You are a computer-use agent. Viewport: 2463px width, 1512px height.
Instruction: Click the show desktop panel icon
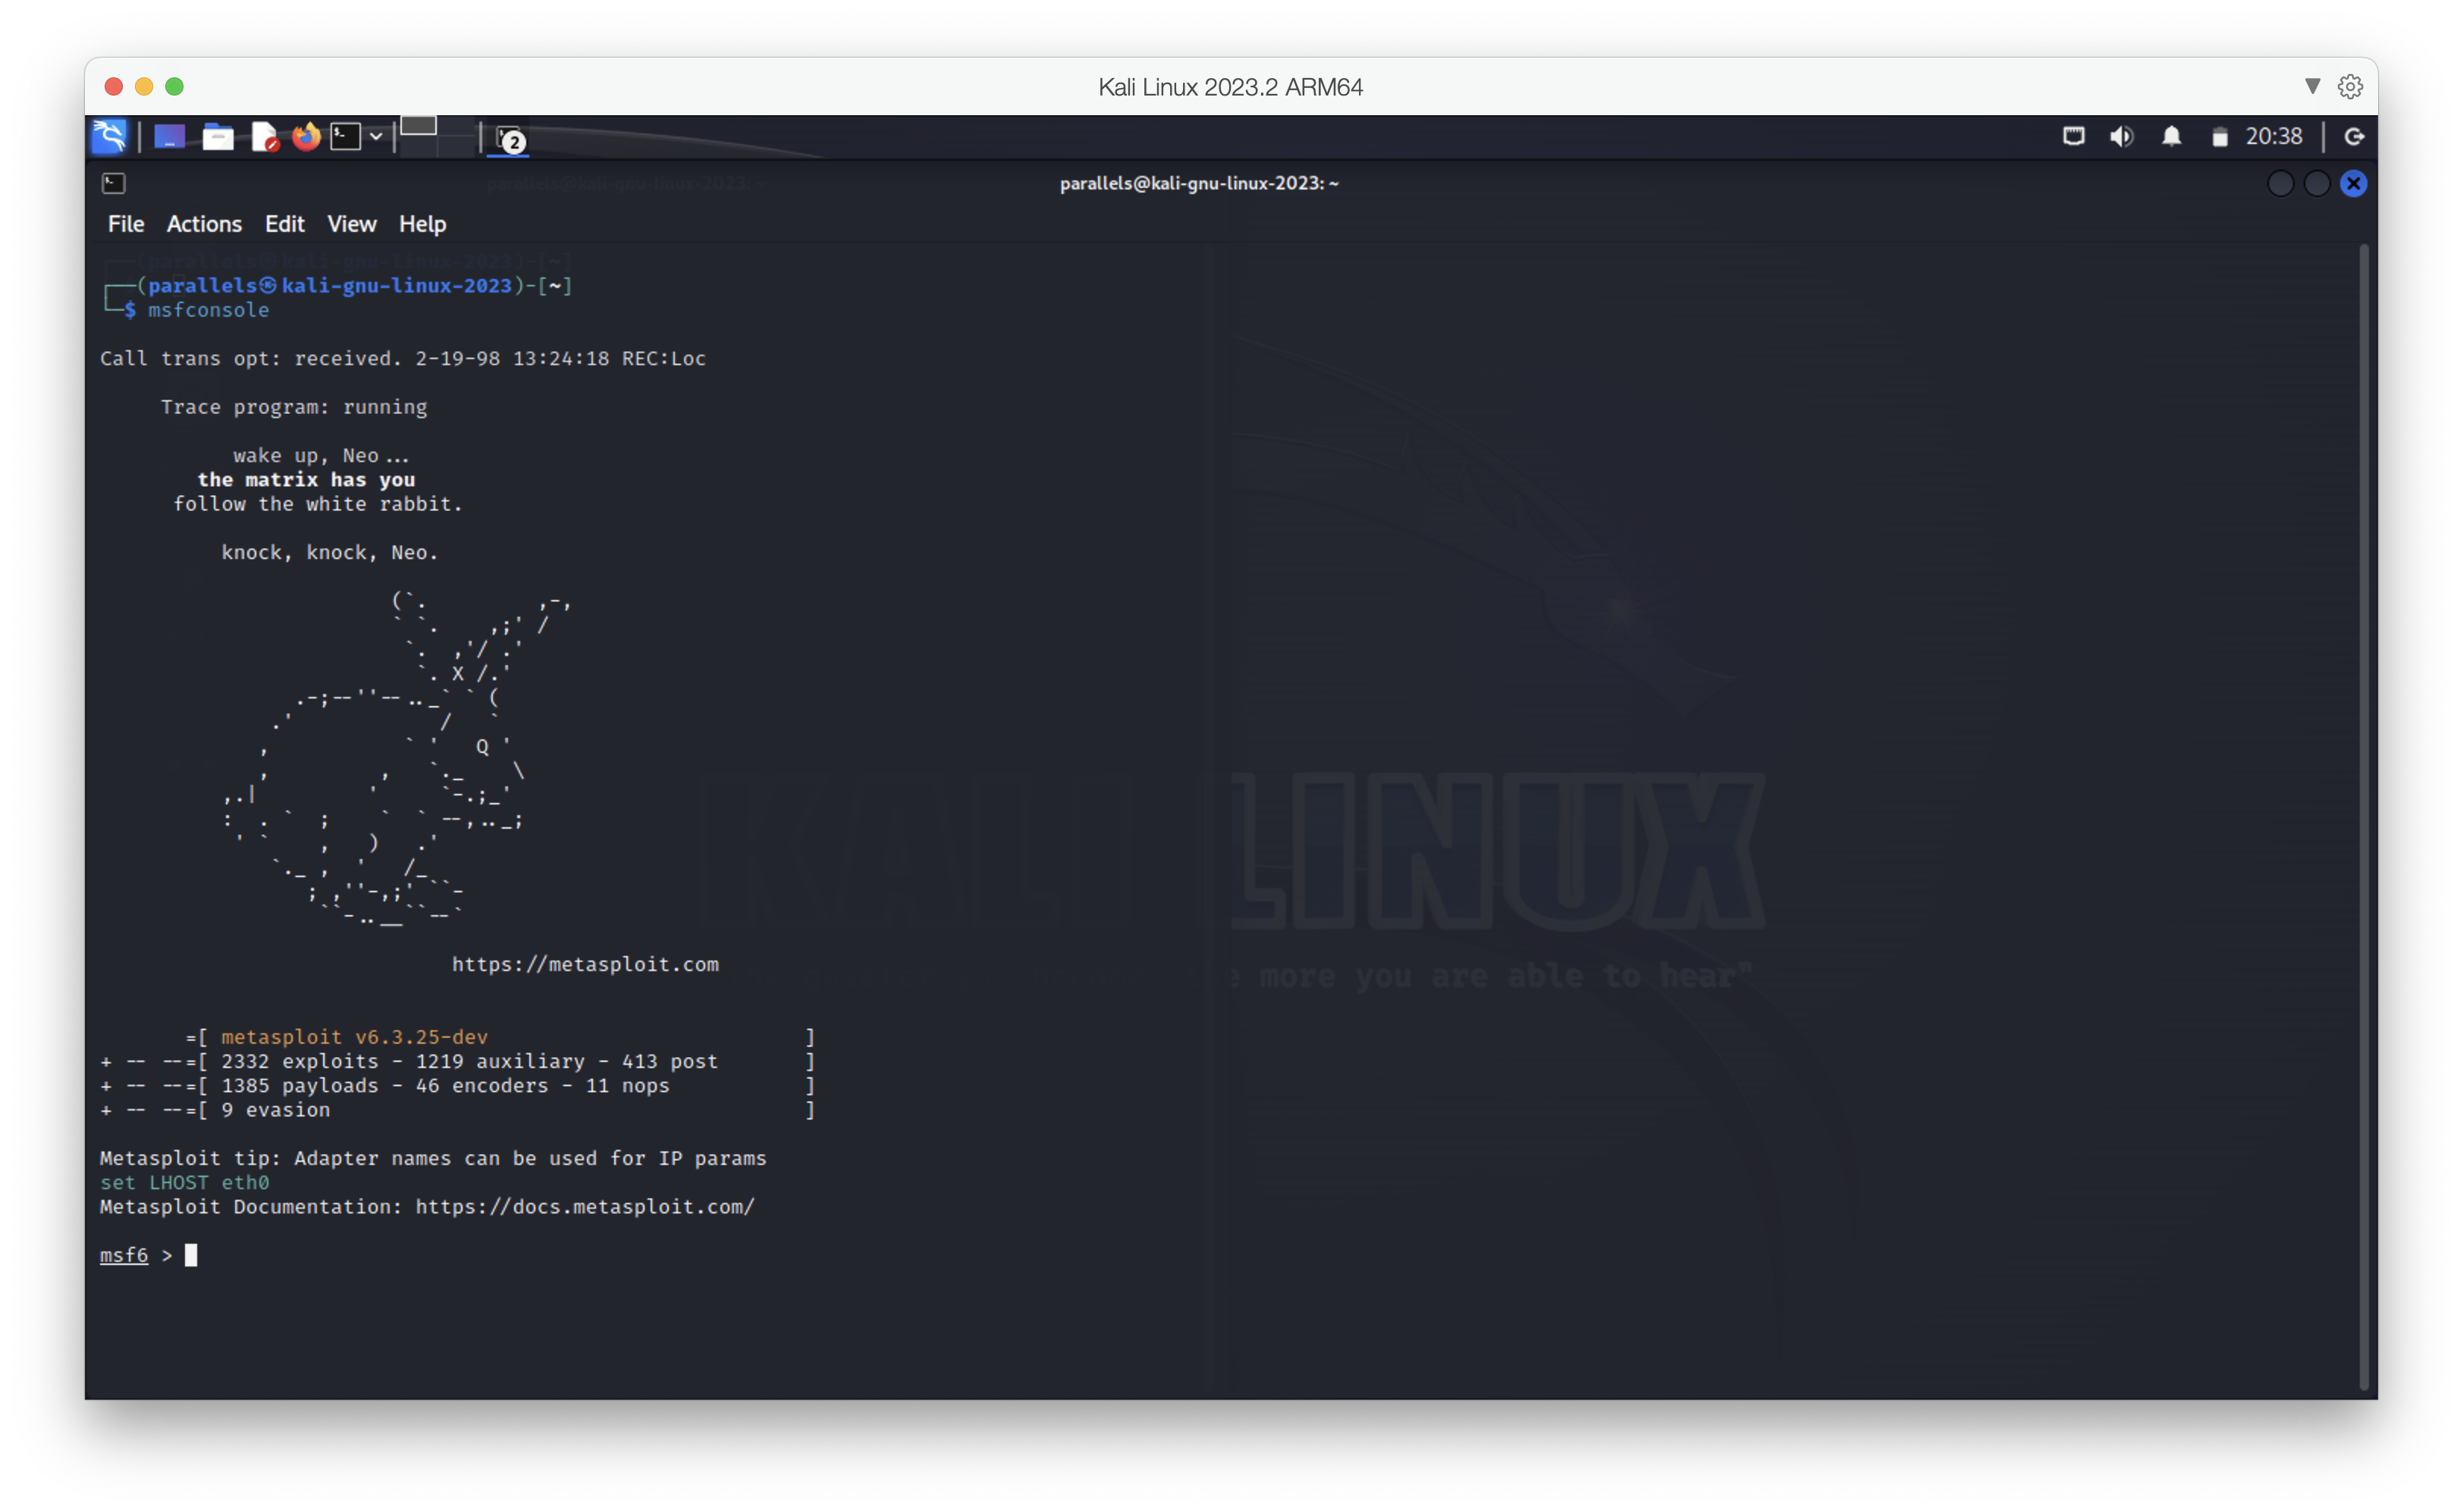coord(169,137)
